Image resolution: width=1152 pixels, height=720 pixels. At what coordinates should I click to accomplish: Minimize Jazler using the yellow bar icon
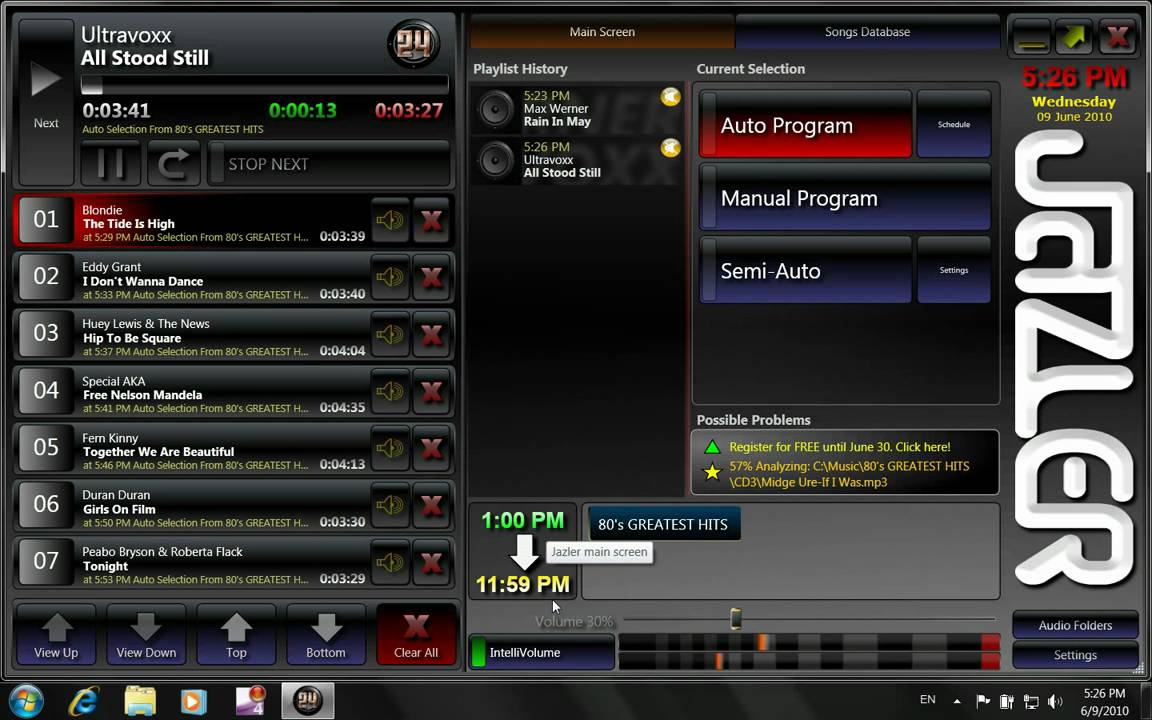pos(1032,36)
